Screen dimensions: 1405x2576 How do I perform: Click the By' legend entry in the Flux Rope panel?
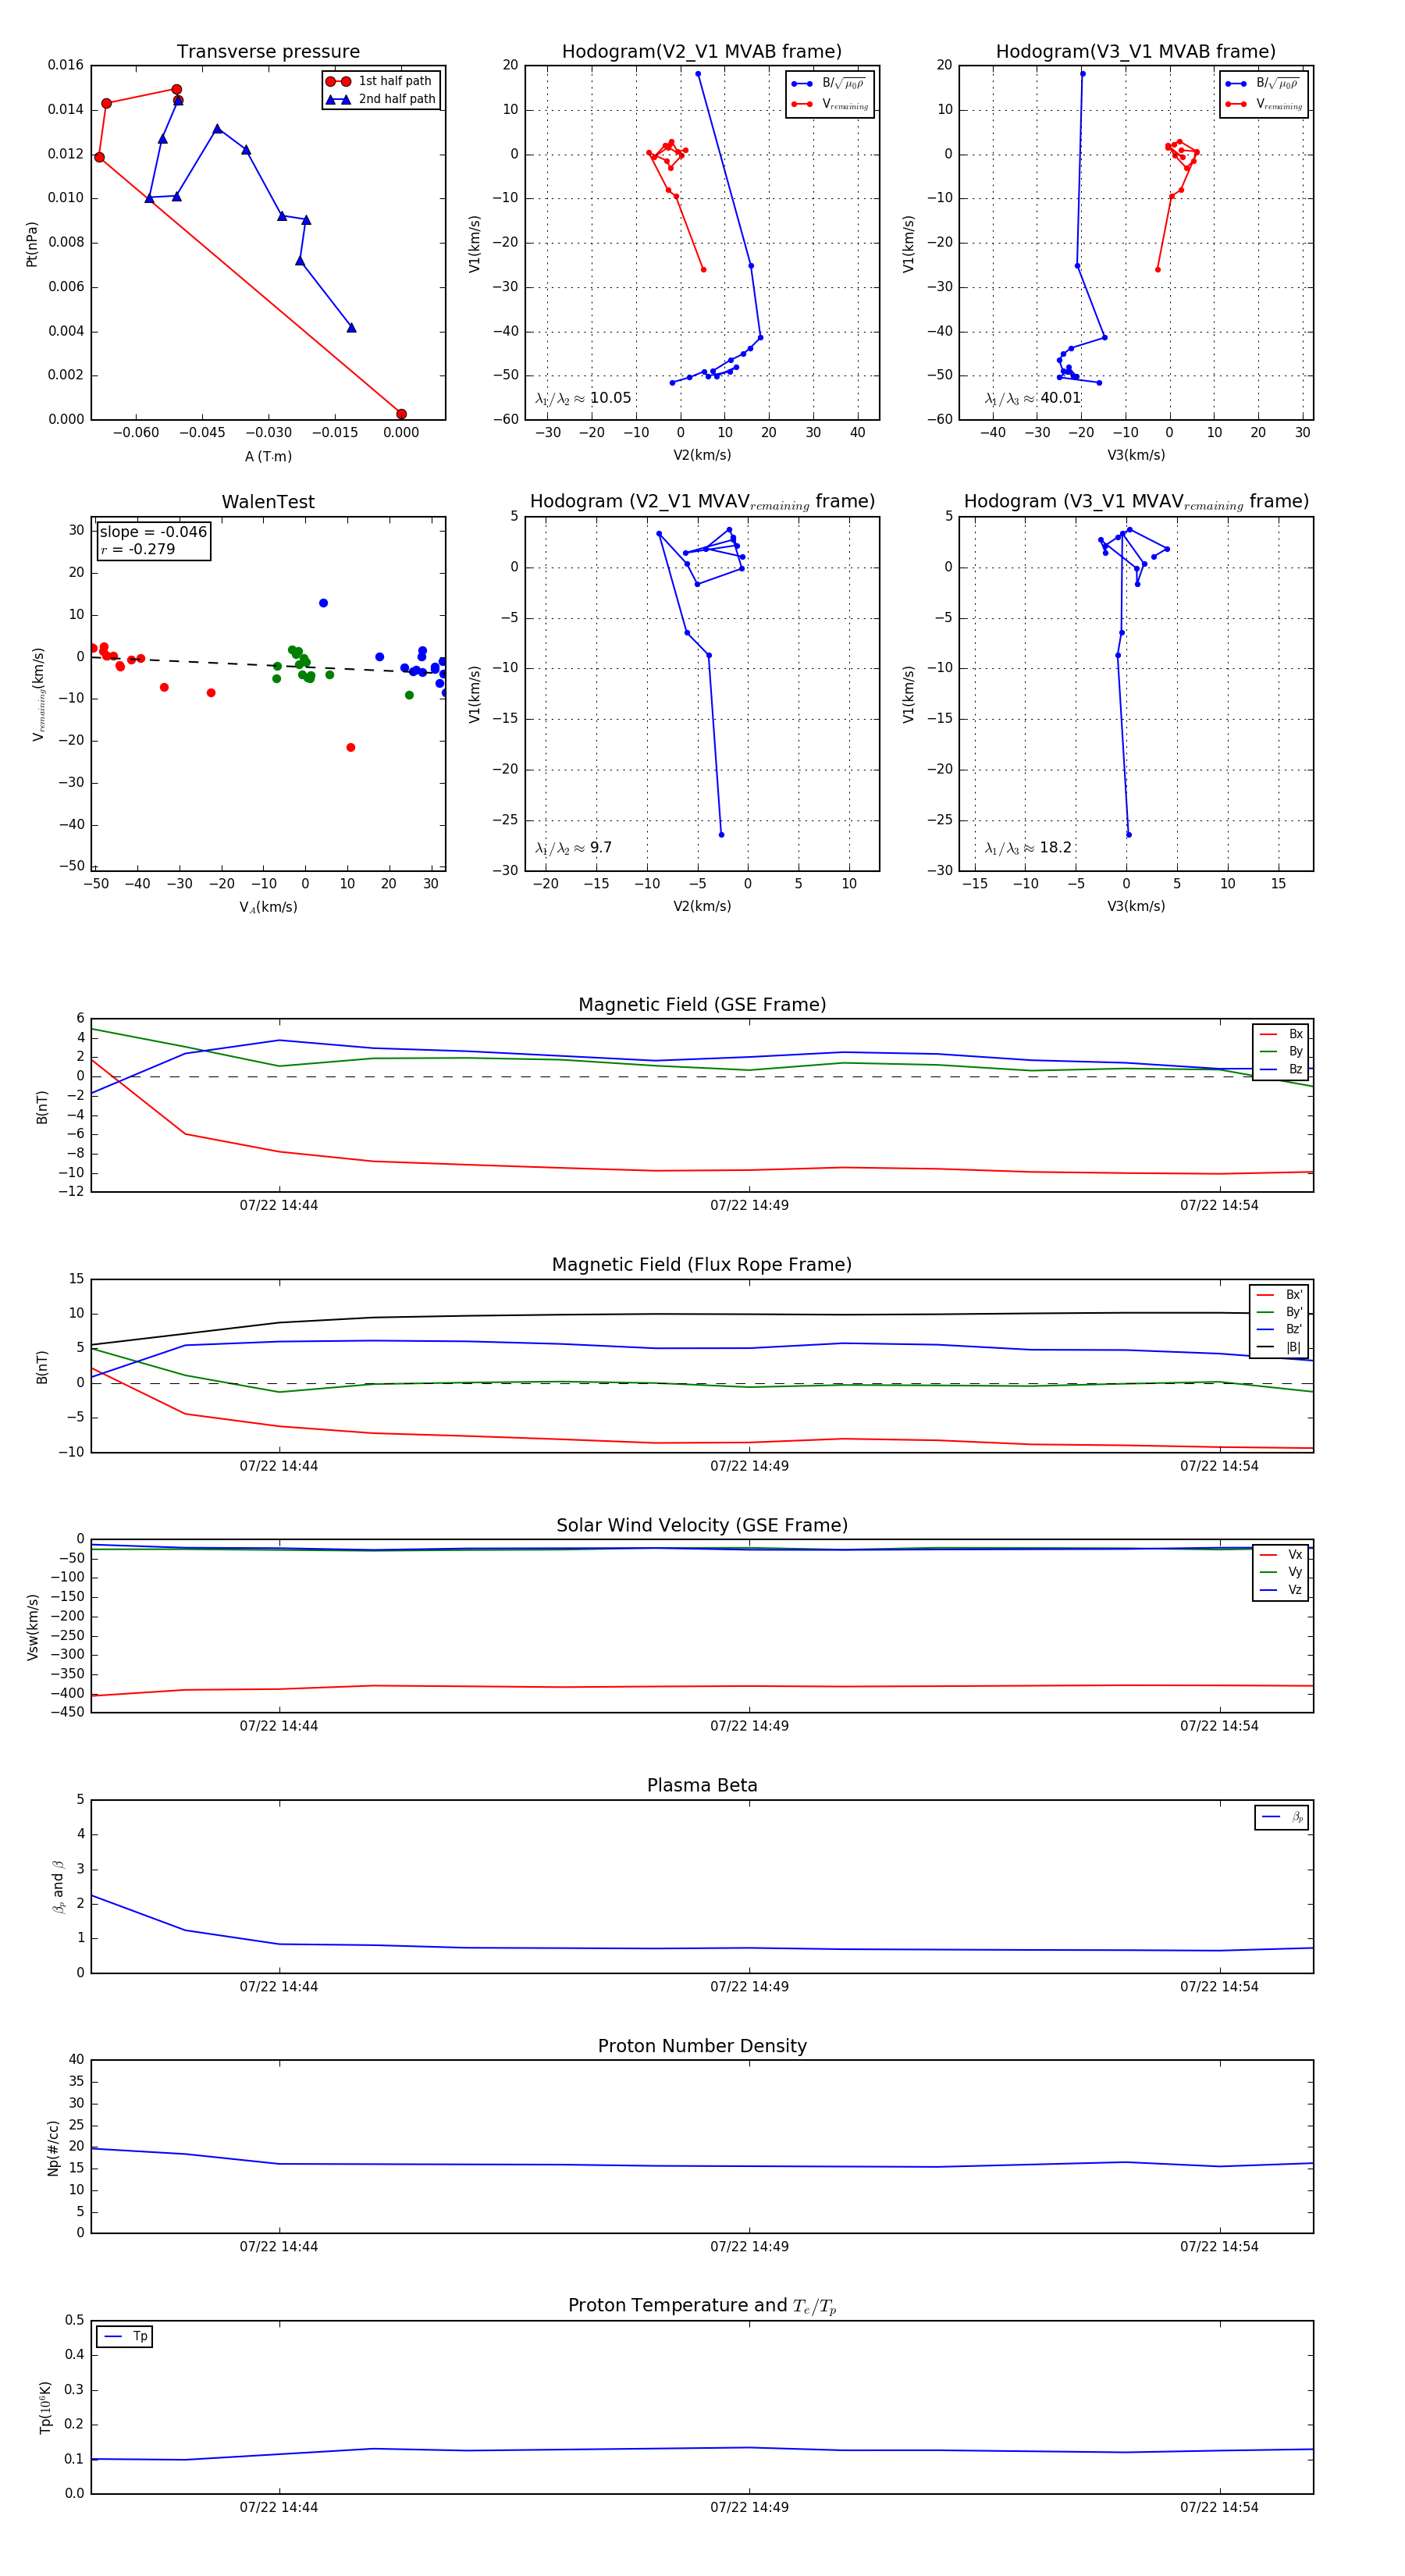click(1279, 1312)
